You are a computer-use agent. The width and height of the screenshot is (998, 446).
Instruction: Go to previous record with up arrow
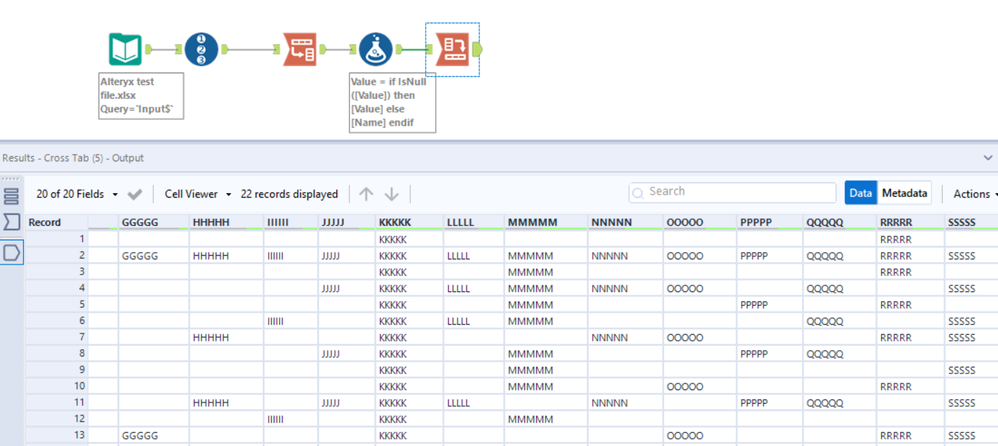366,194
